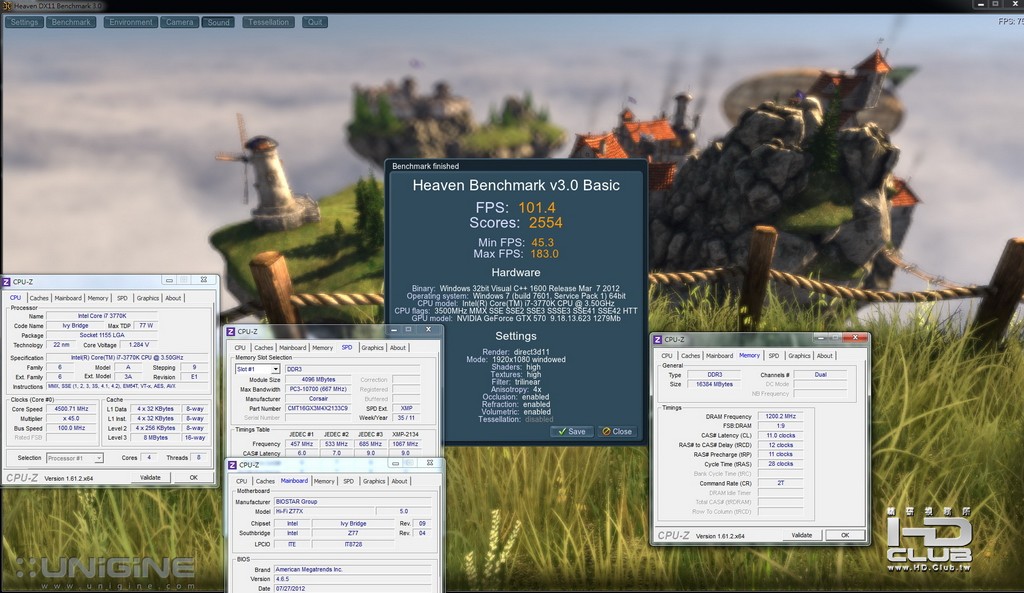Open the Tessellation menu in Heaven toolbar

coord(268,22)
